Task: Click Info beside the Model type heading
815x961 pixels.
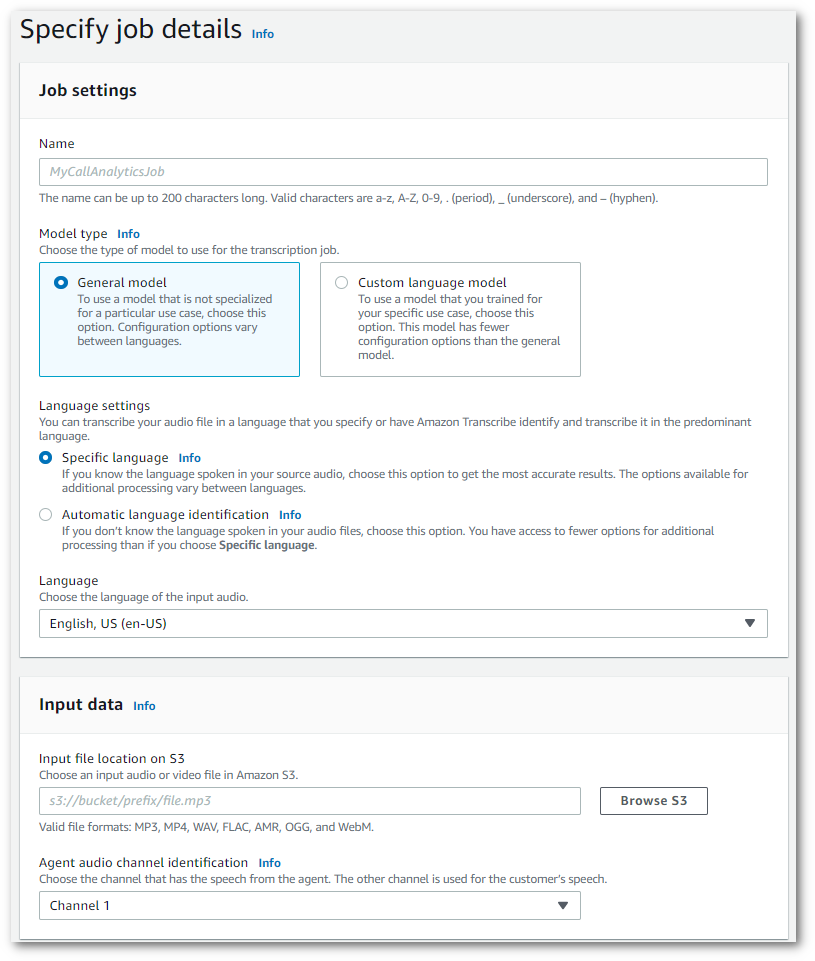Action: pos(128,233)
